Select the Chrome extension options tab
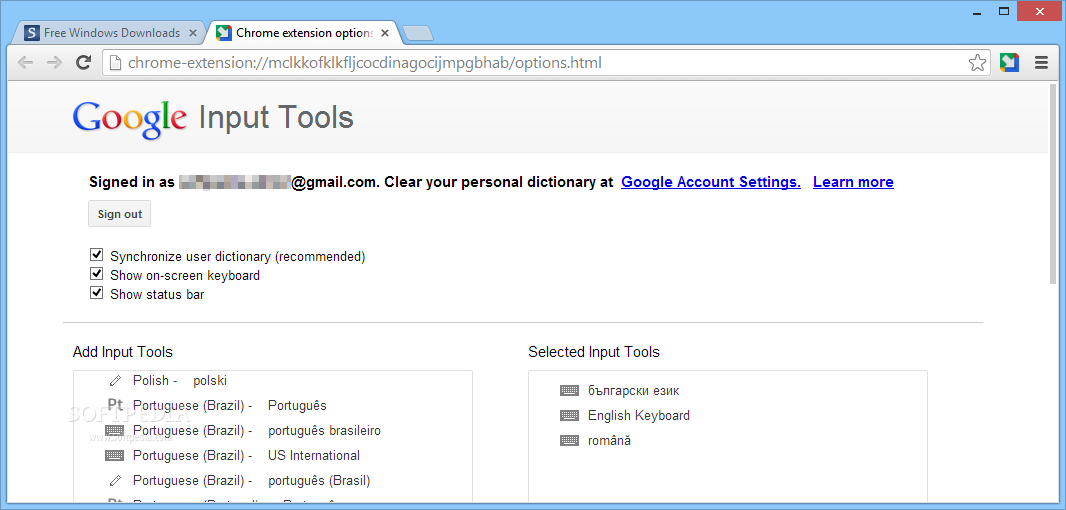 click(303, 33)
